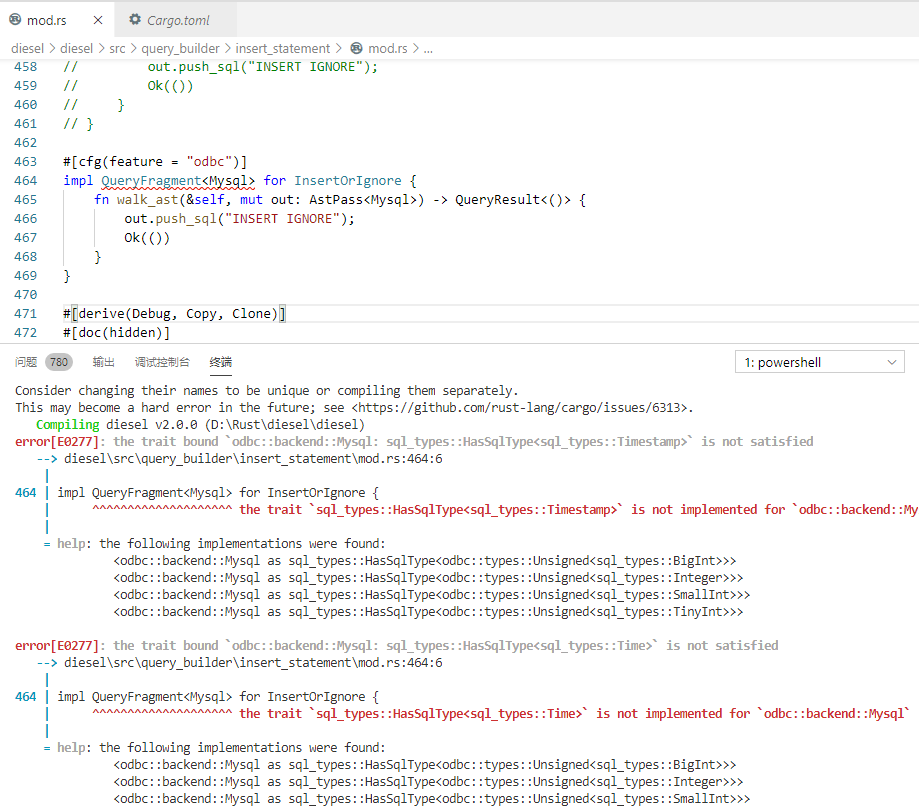Click '#[doc(hidden)]' on line 472
Image resolution: width=919 pixels, height=809 pixels.
coord(117,333)
